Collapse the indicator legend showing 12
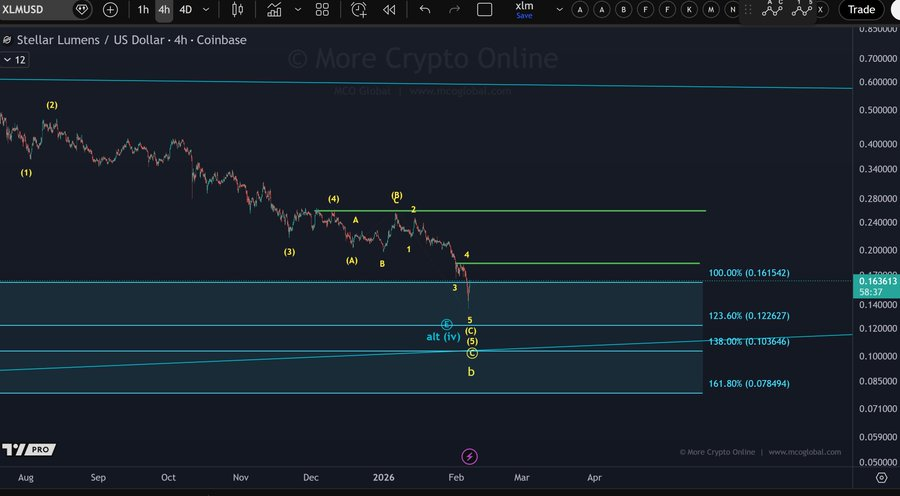 point(14,60)
